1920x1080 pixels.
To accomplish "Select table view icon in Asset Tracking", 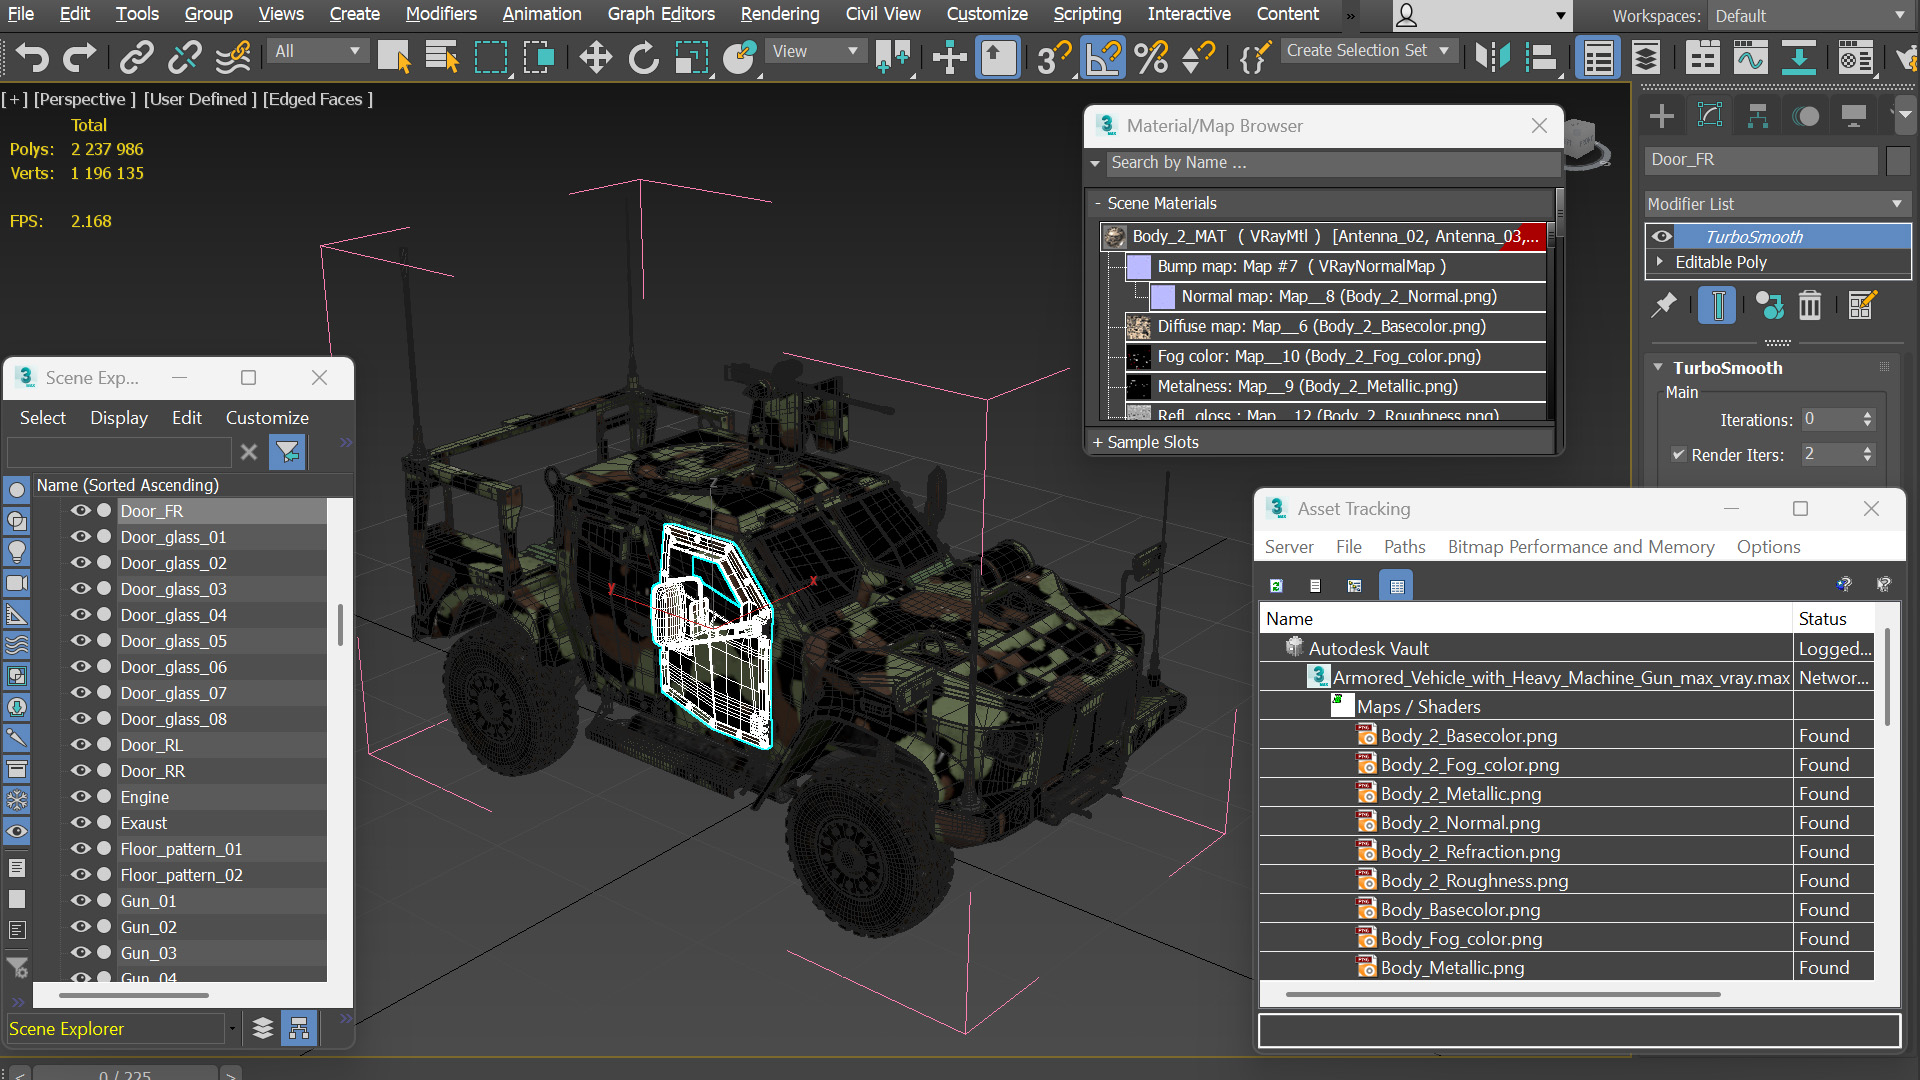I will (1397, 586).
